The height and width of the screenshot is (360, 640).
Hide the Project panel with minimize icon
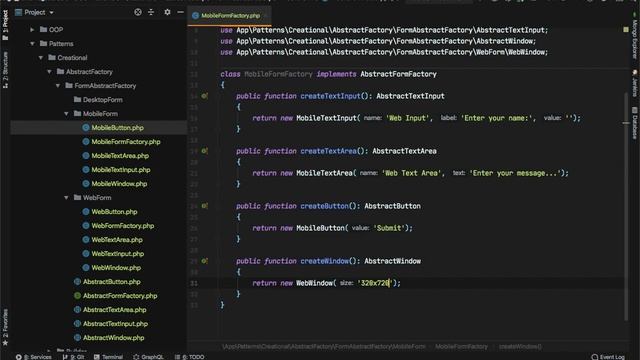[180, 12]
